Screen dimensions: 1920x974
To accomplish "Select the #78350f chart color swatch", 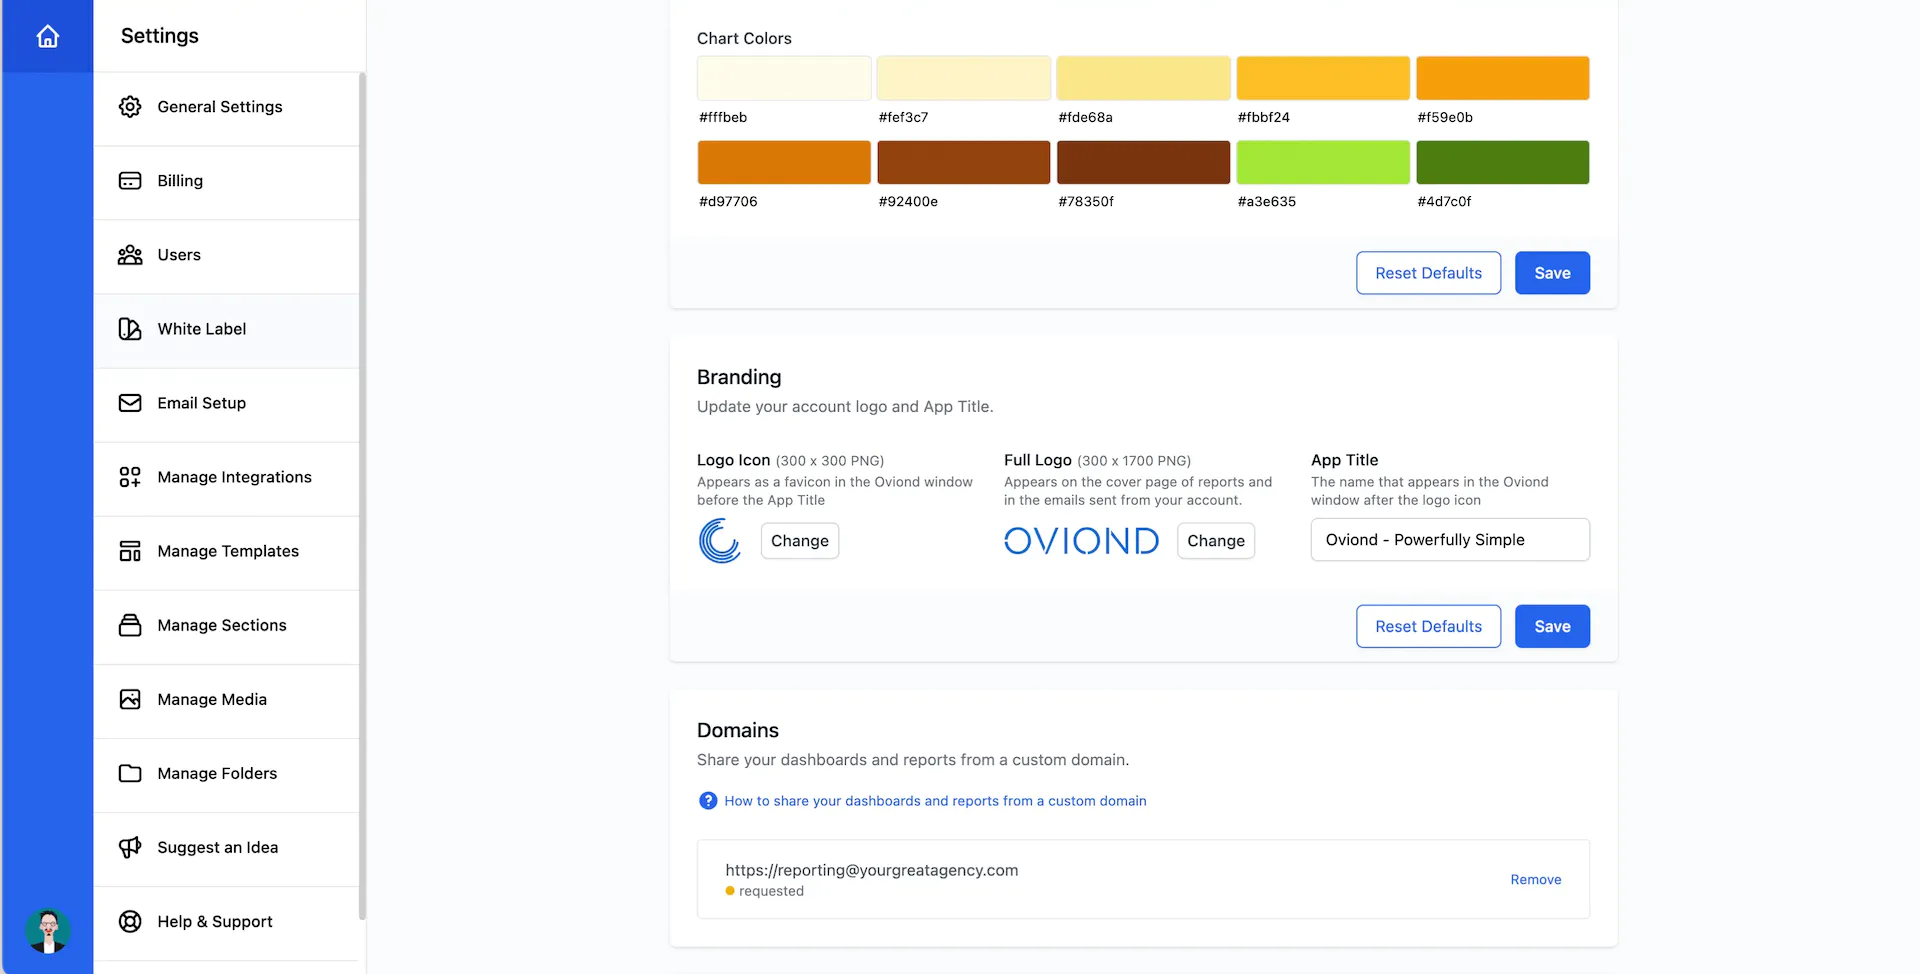I will click(1143, 162).
